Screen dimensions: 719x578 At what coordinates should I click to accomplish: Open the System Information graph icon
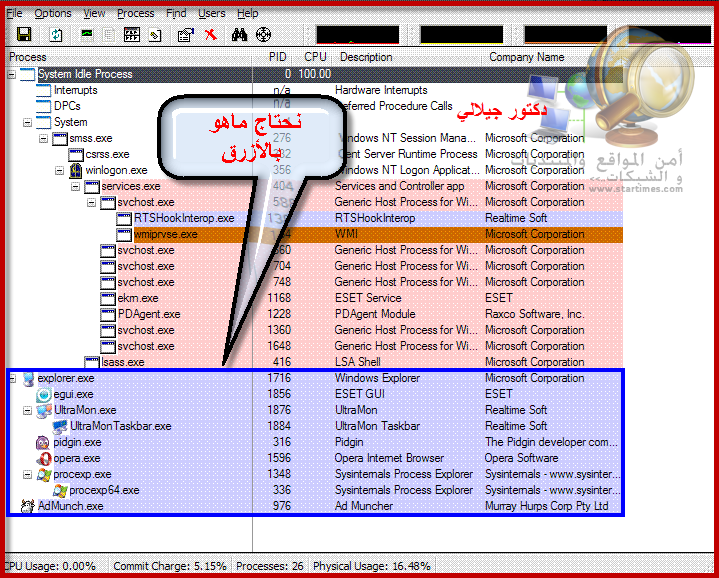click(87, 35)
